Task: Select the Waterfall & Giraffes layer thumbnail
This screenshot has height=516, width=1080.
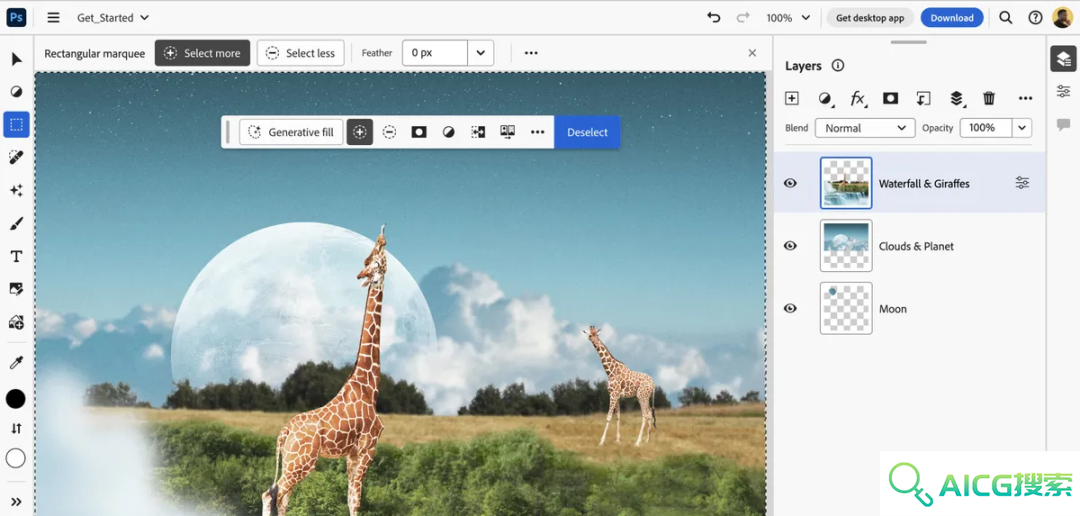Action: coord(846,183)
